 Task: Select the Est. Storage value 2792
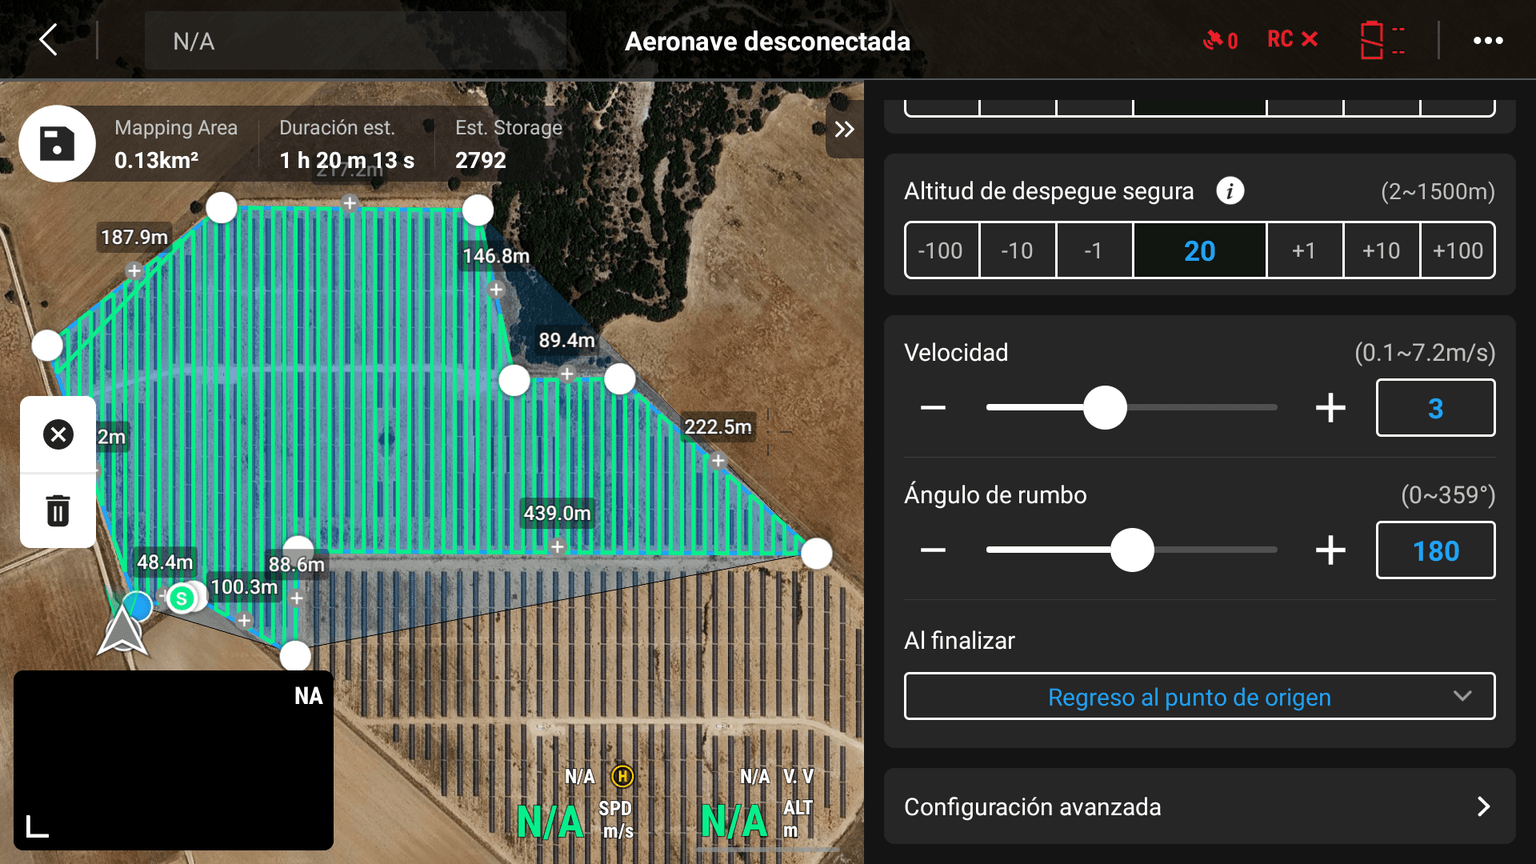click(481, 160)
